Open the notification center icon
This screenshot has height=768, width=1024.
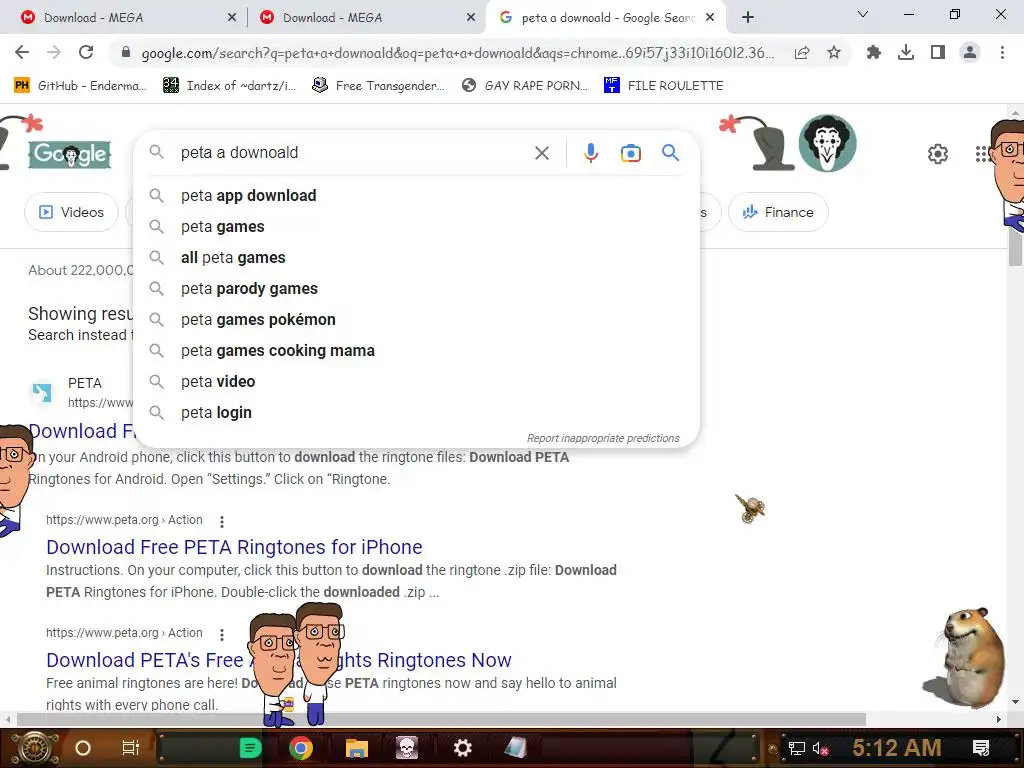coord(980,748)
